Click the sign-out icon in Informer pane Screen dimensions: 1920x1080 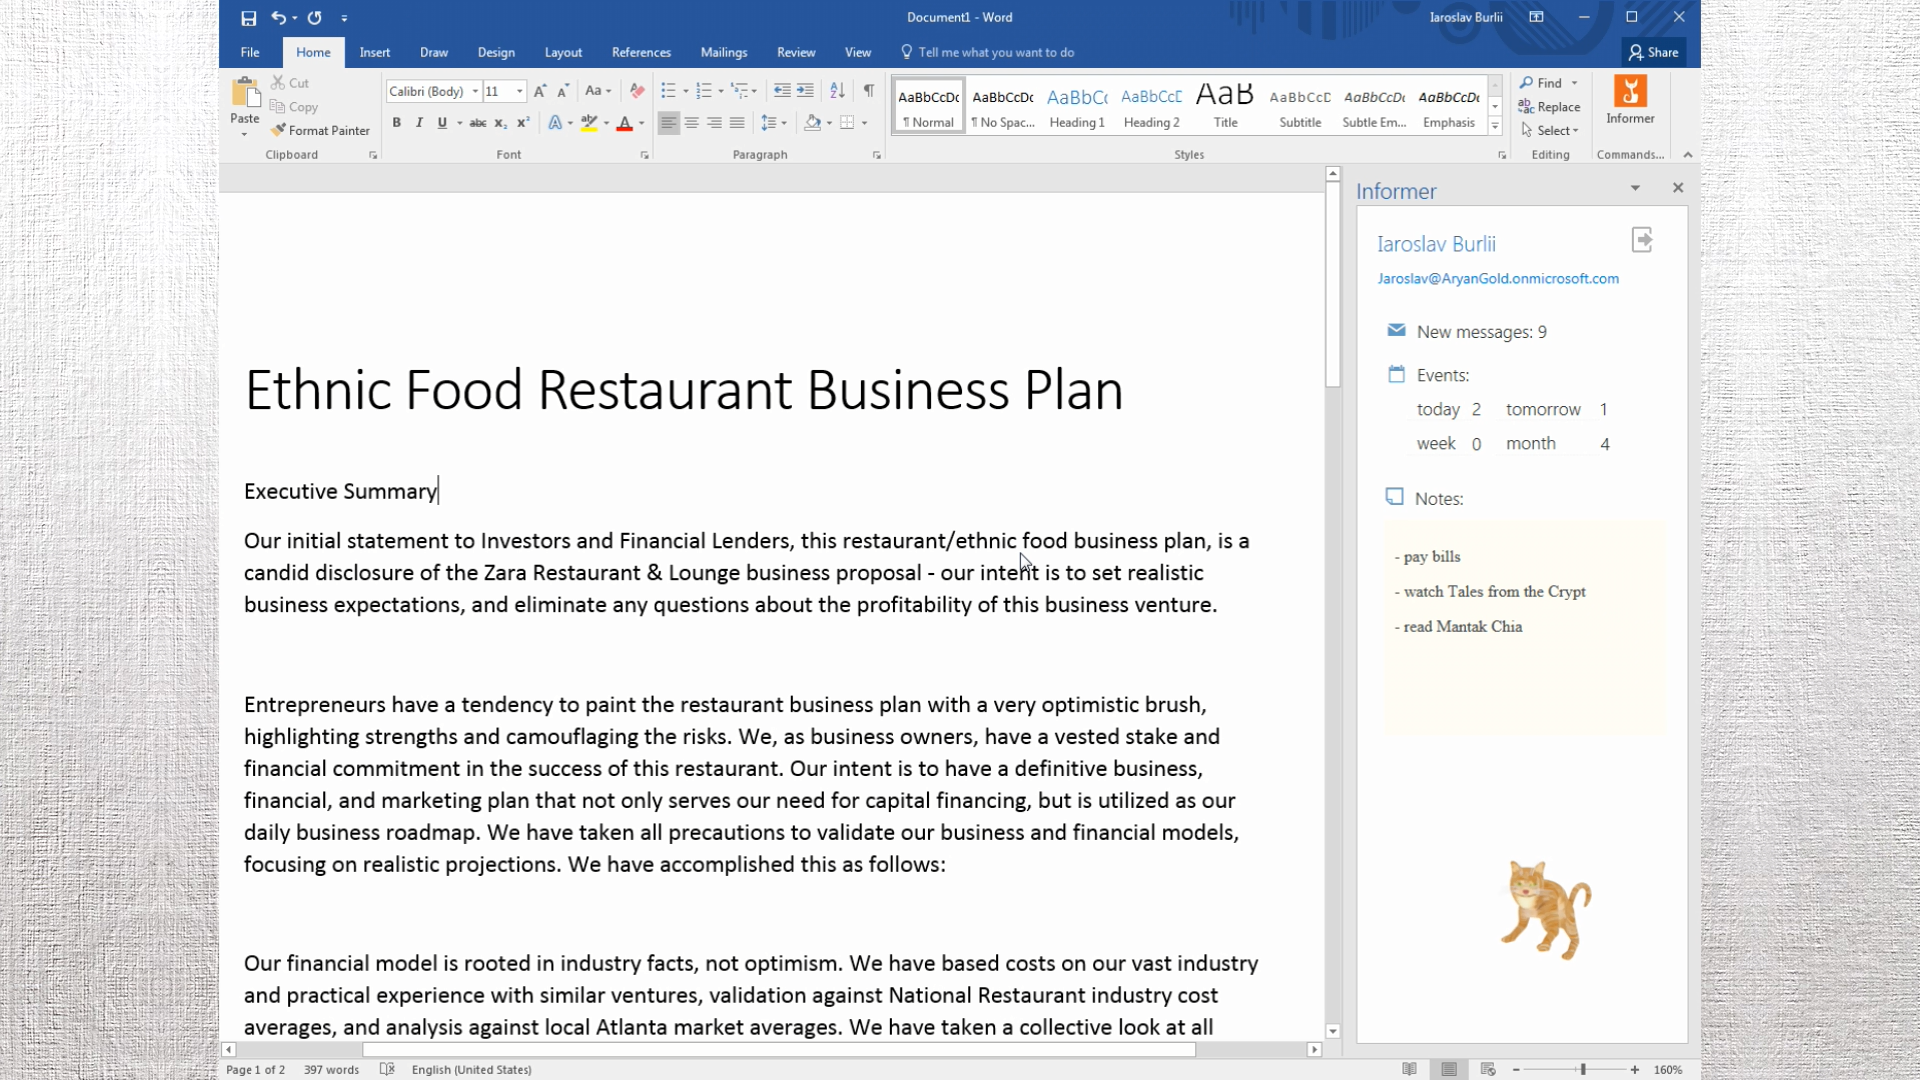point(1641,240)
